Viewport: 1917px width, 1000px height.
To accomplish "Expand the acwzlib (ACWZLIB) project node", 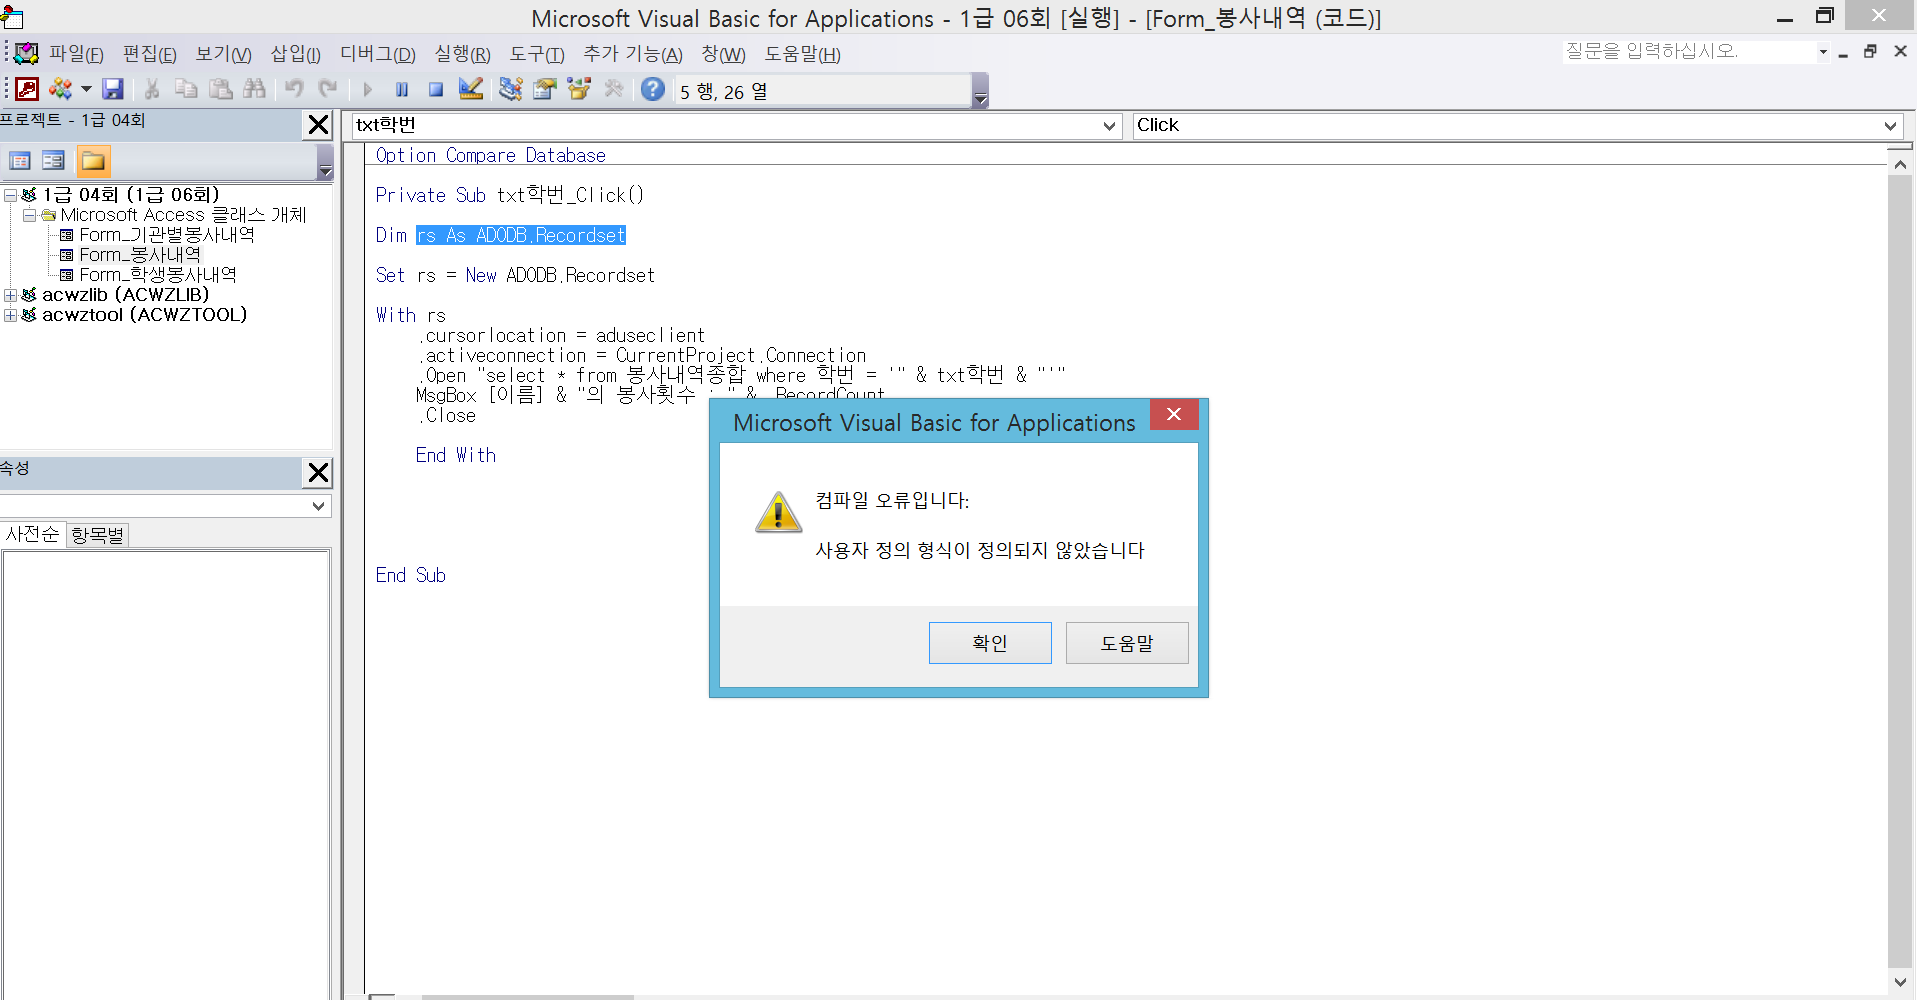I will pos(11,295).
